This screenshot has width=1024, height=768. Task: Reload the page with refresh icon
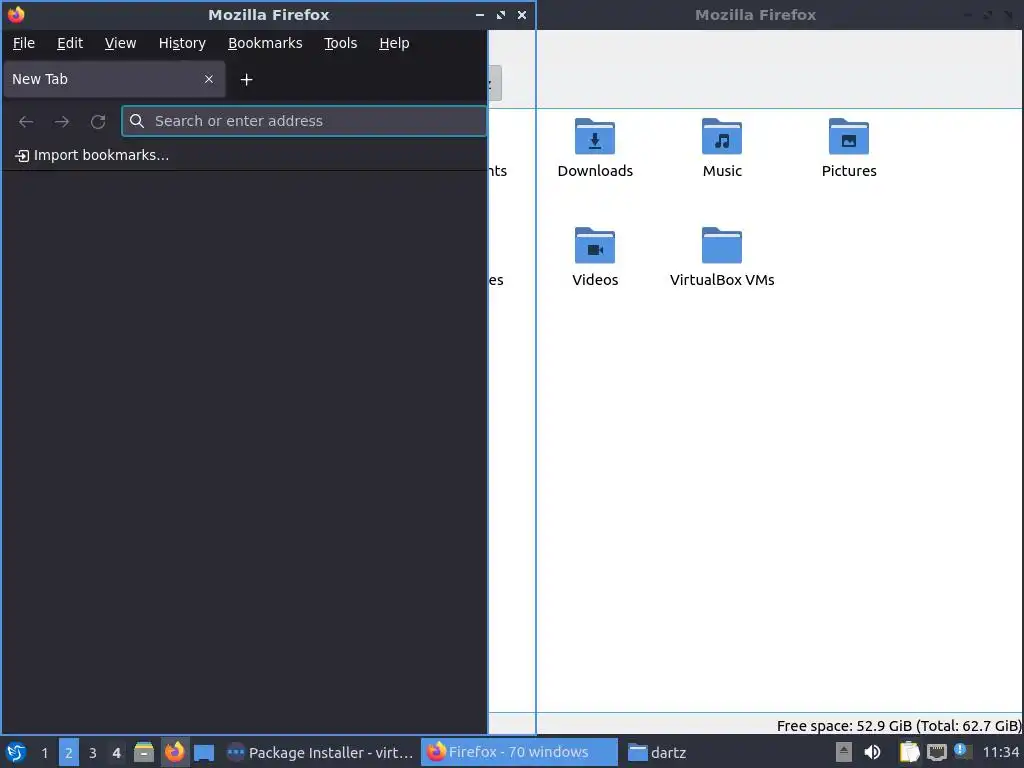[x=98, y=121]
